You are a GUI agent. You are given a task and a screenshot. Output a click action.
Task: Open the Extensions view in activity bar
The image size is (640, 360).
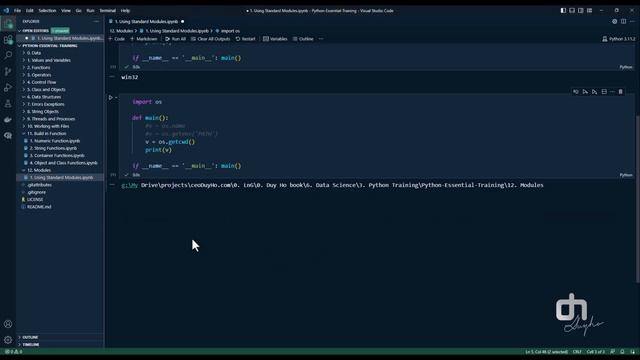8,40
